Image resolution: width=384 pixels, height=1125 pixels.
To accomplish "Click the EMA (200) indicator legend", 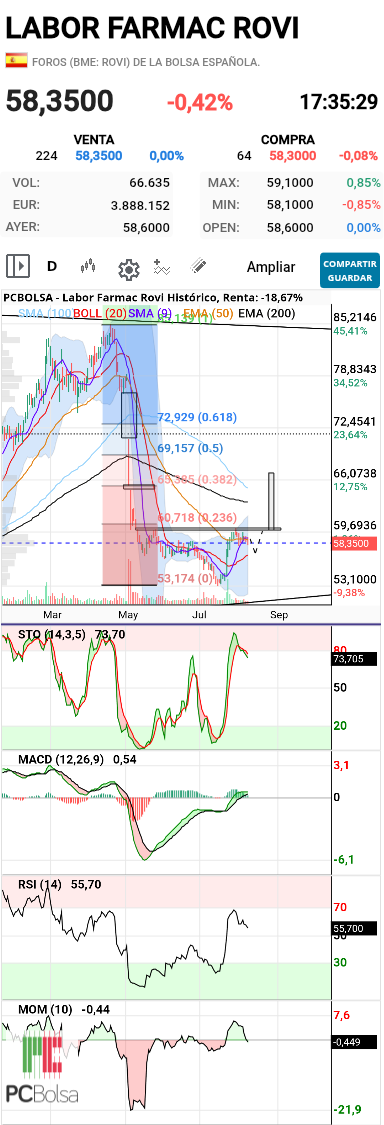I will point(266,313).
